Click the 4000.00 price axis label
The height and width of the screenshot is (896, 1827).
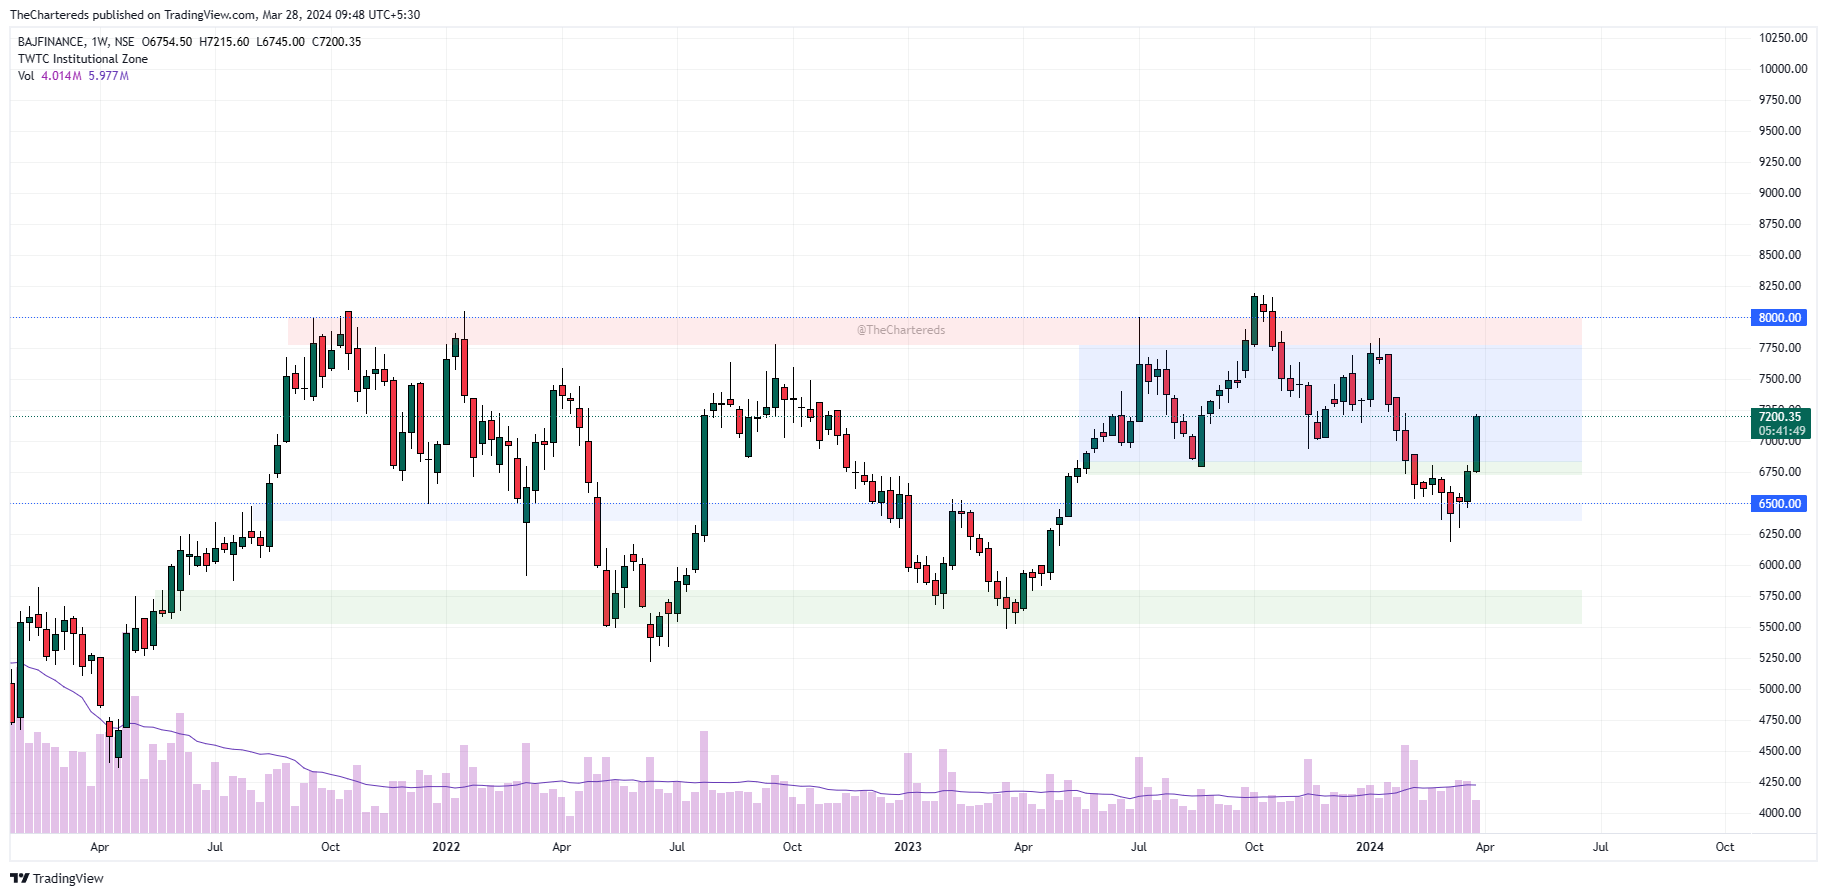(1780, 813)
